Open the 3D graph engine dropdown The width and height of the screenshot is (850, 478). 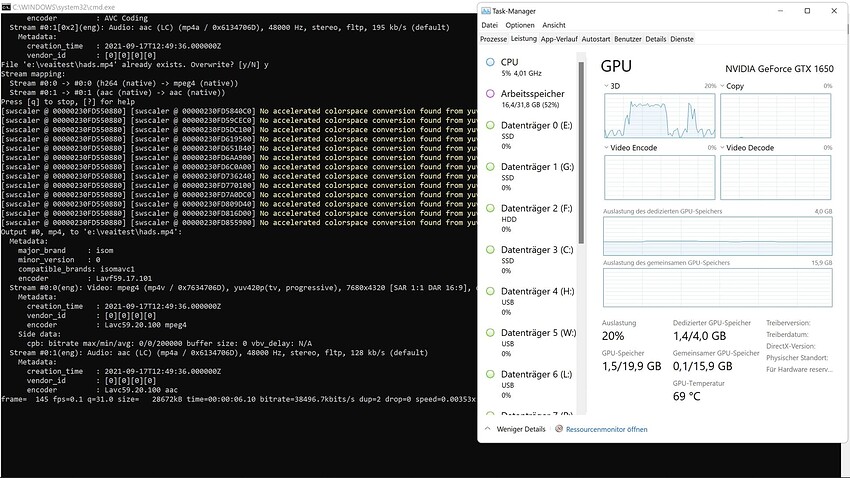(x=607, y=86)
